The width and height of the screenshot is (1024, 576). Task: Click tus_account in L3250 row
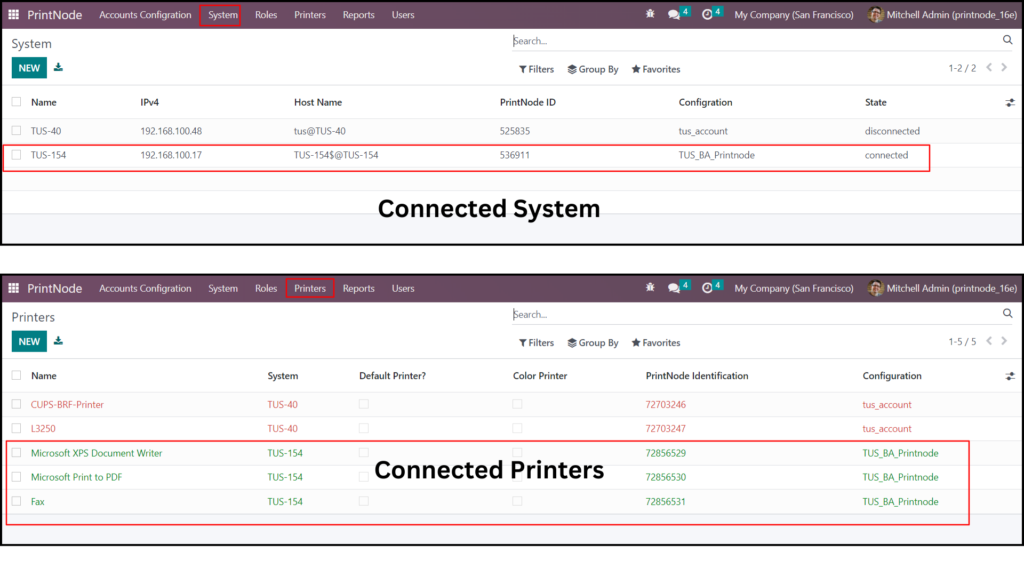click(x=887, y=428)
